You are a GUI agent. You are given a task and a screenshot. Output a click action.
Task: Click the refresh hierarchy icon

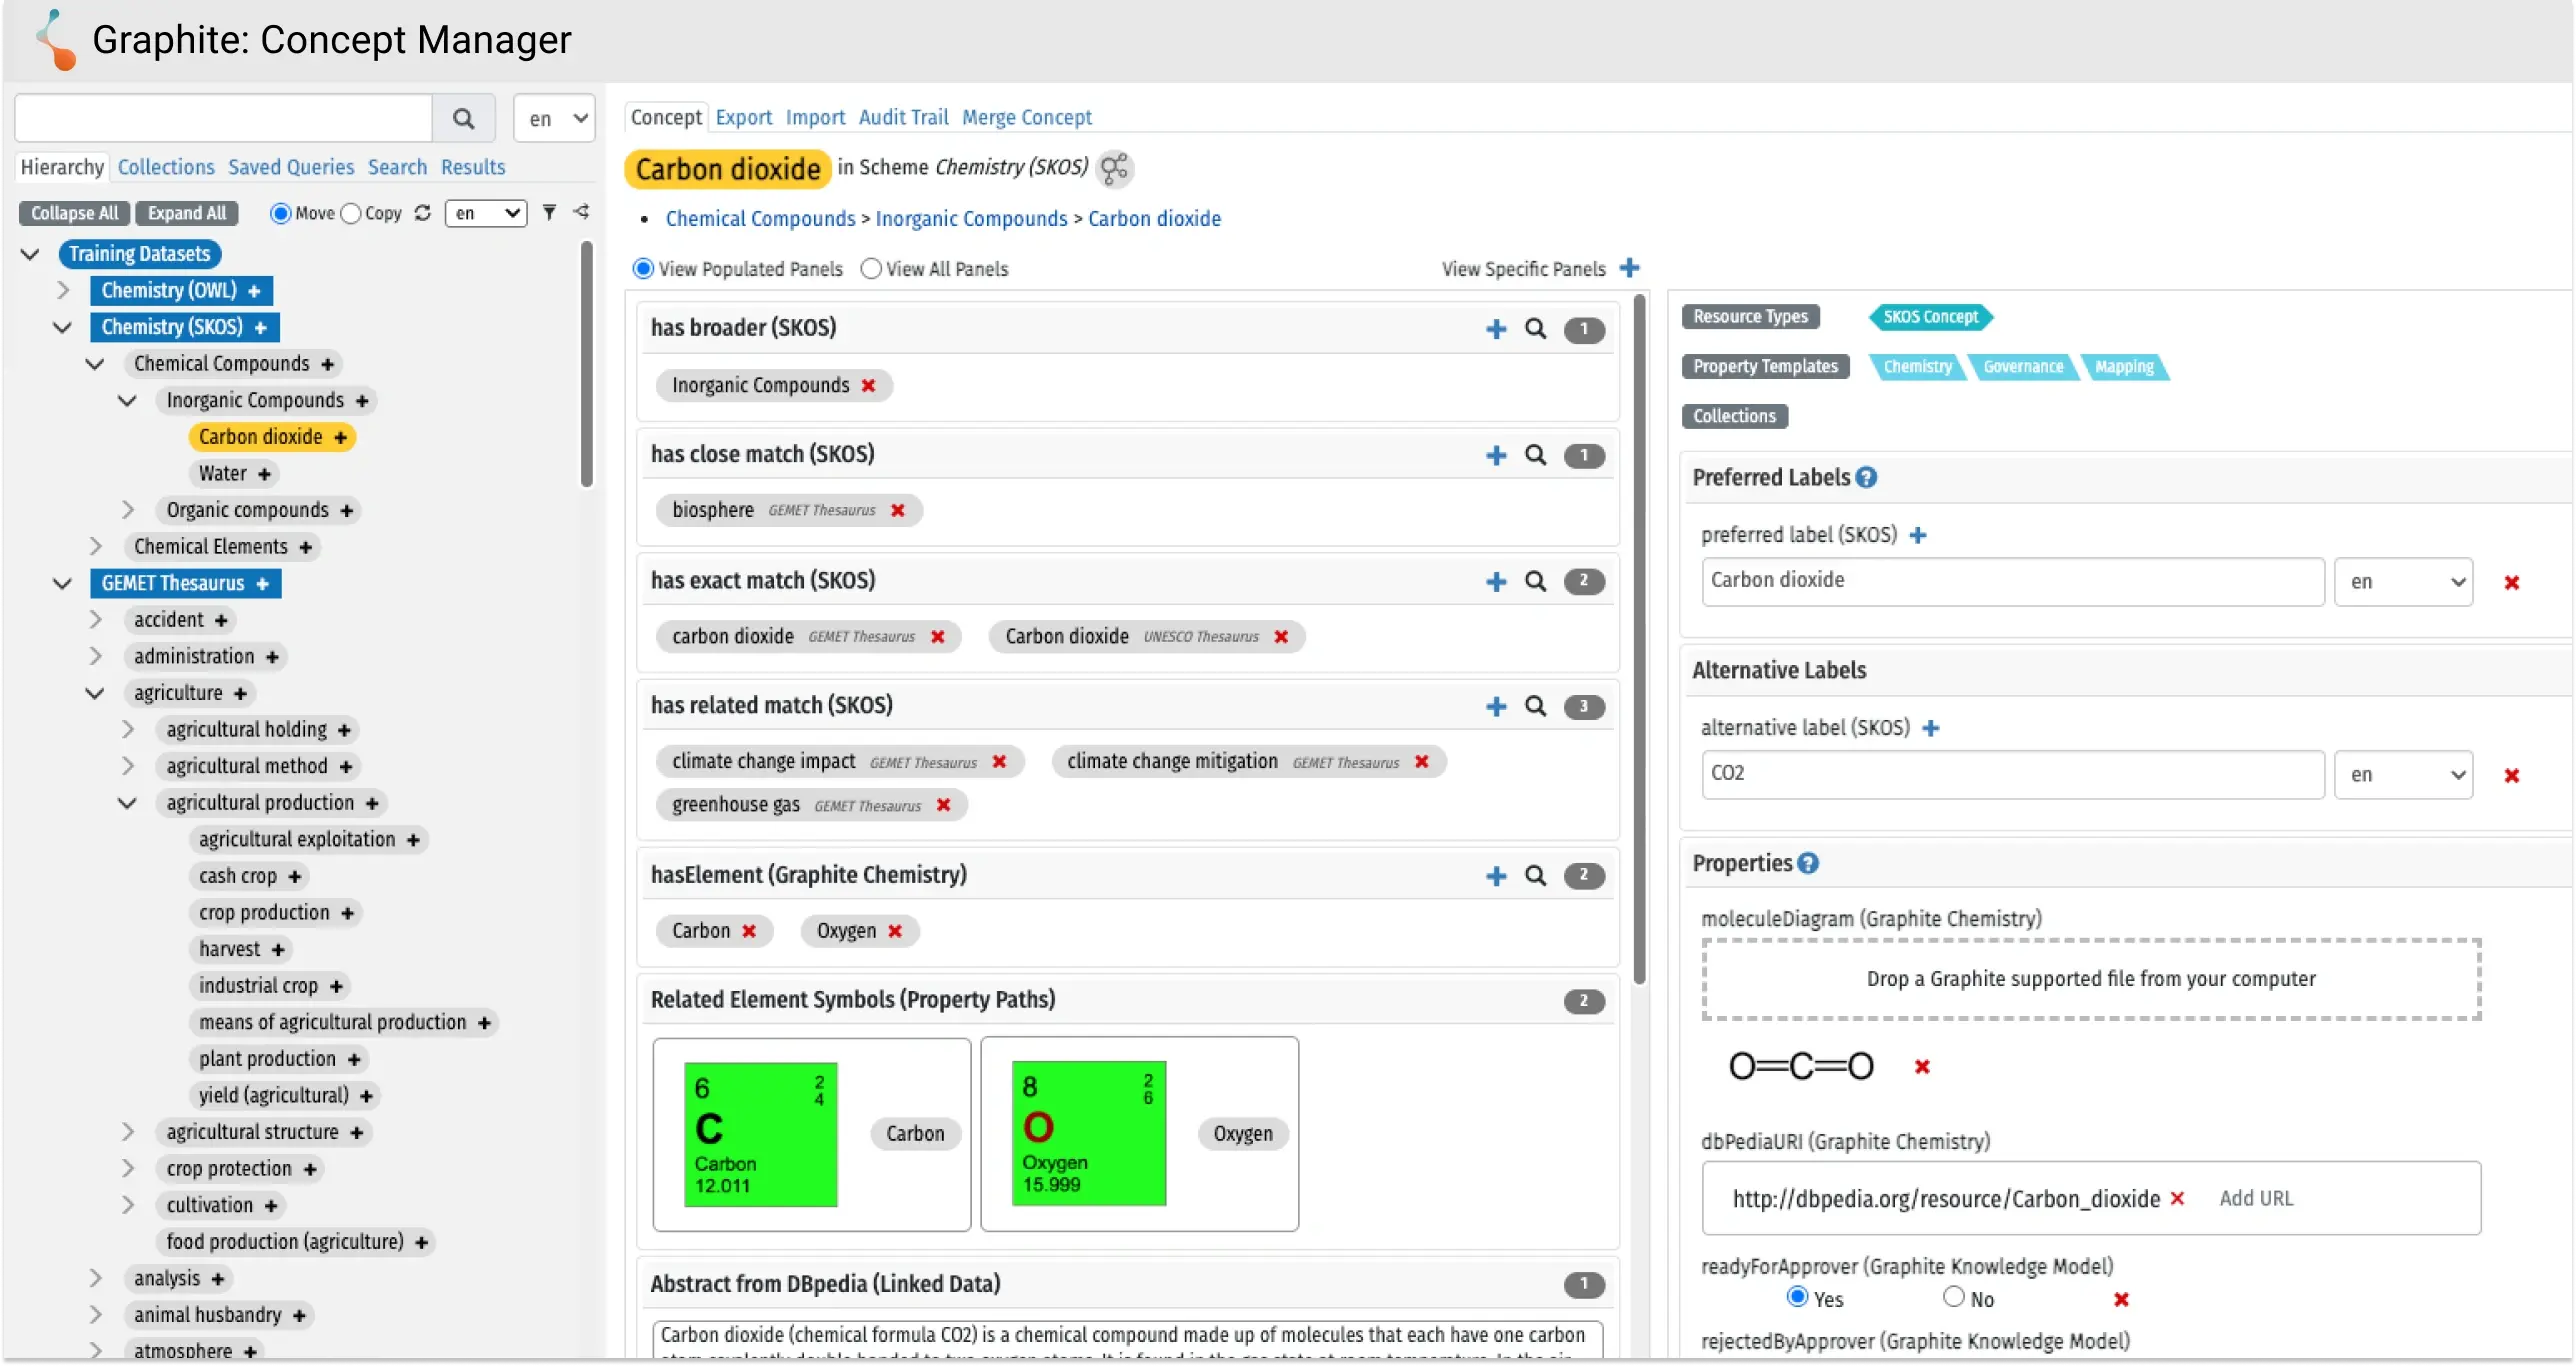click(x=423, y=213)
